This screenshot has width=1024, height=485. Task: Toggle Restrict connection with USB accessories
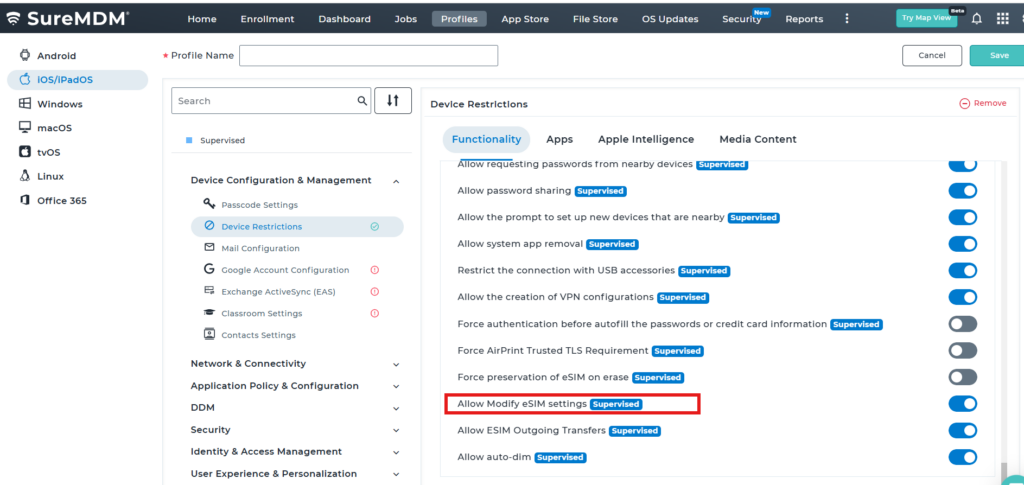tap(963, 270)
